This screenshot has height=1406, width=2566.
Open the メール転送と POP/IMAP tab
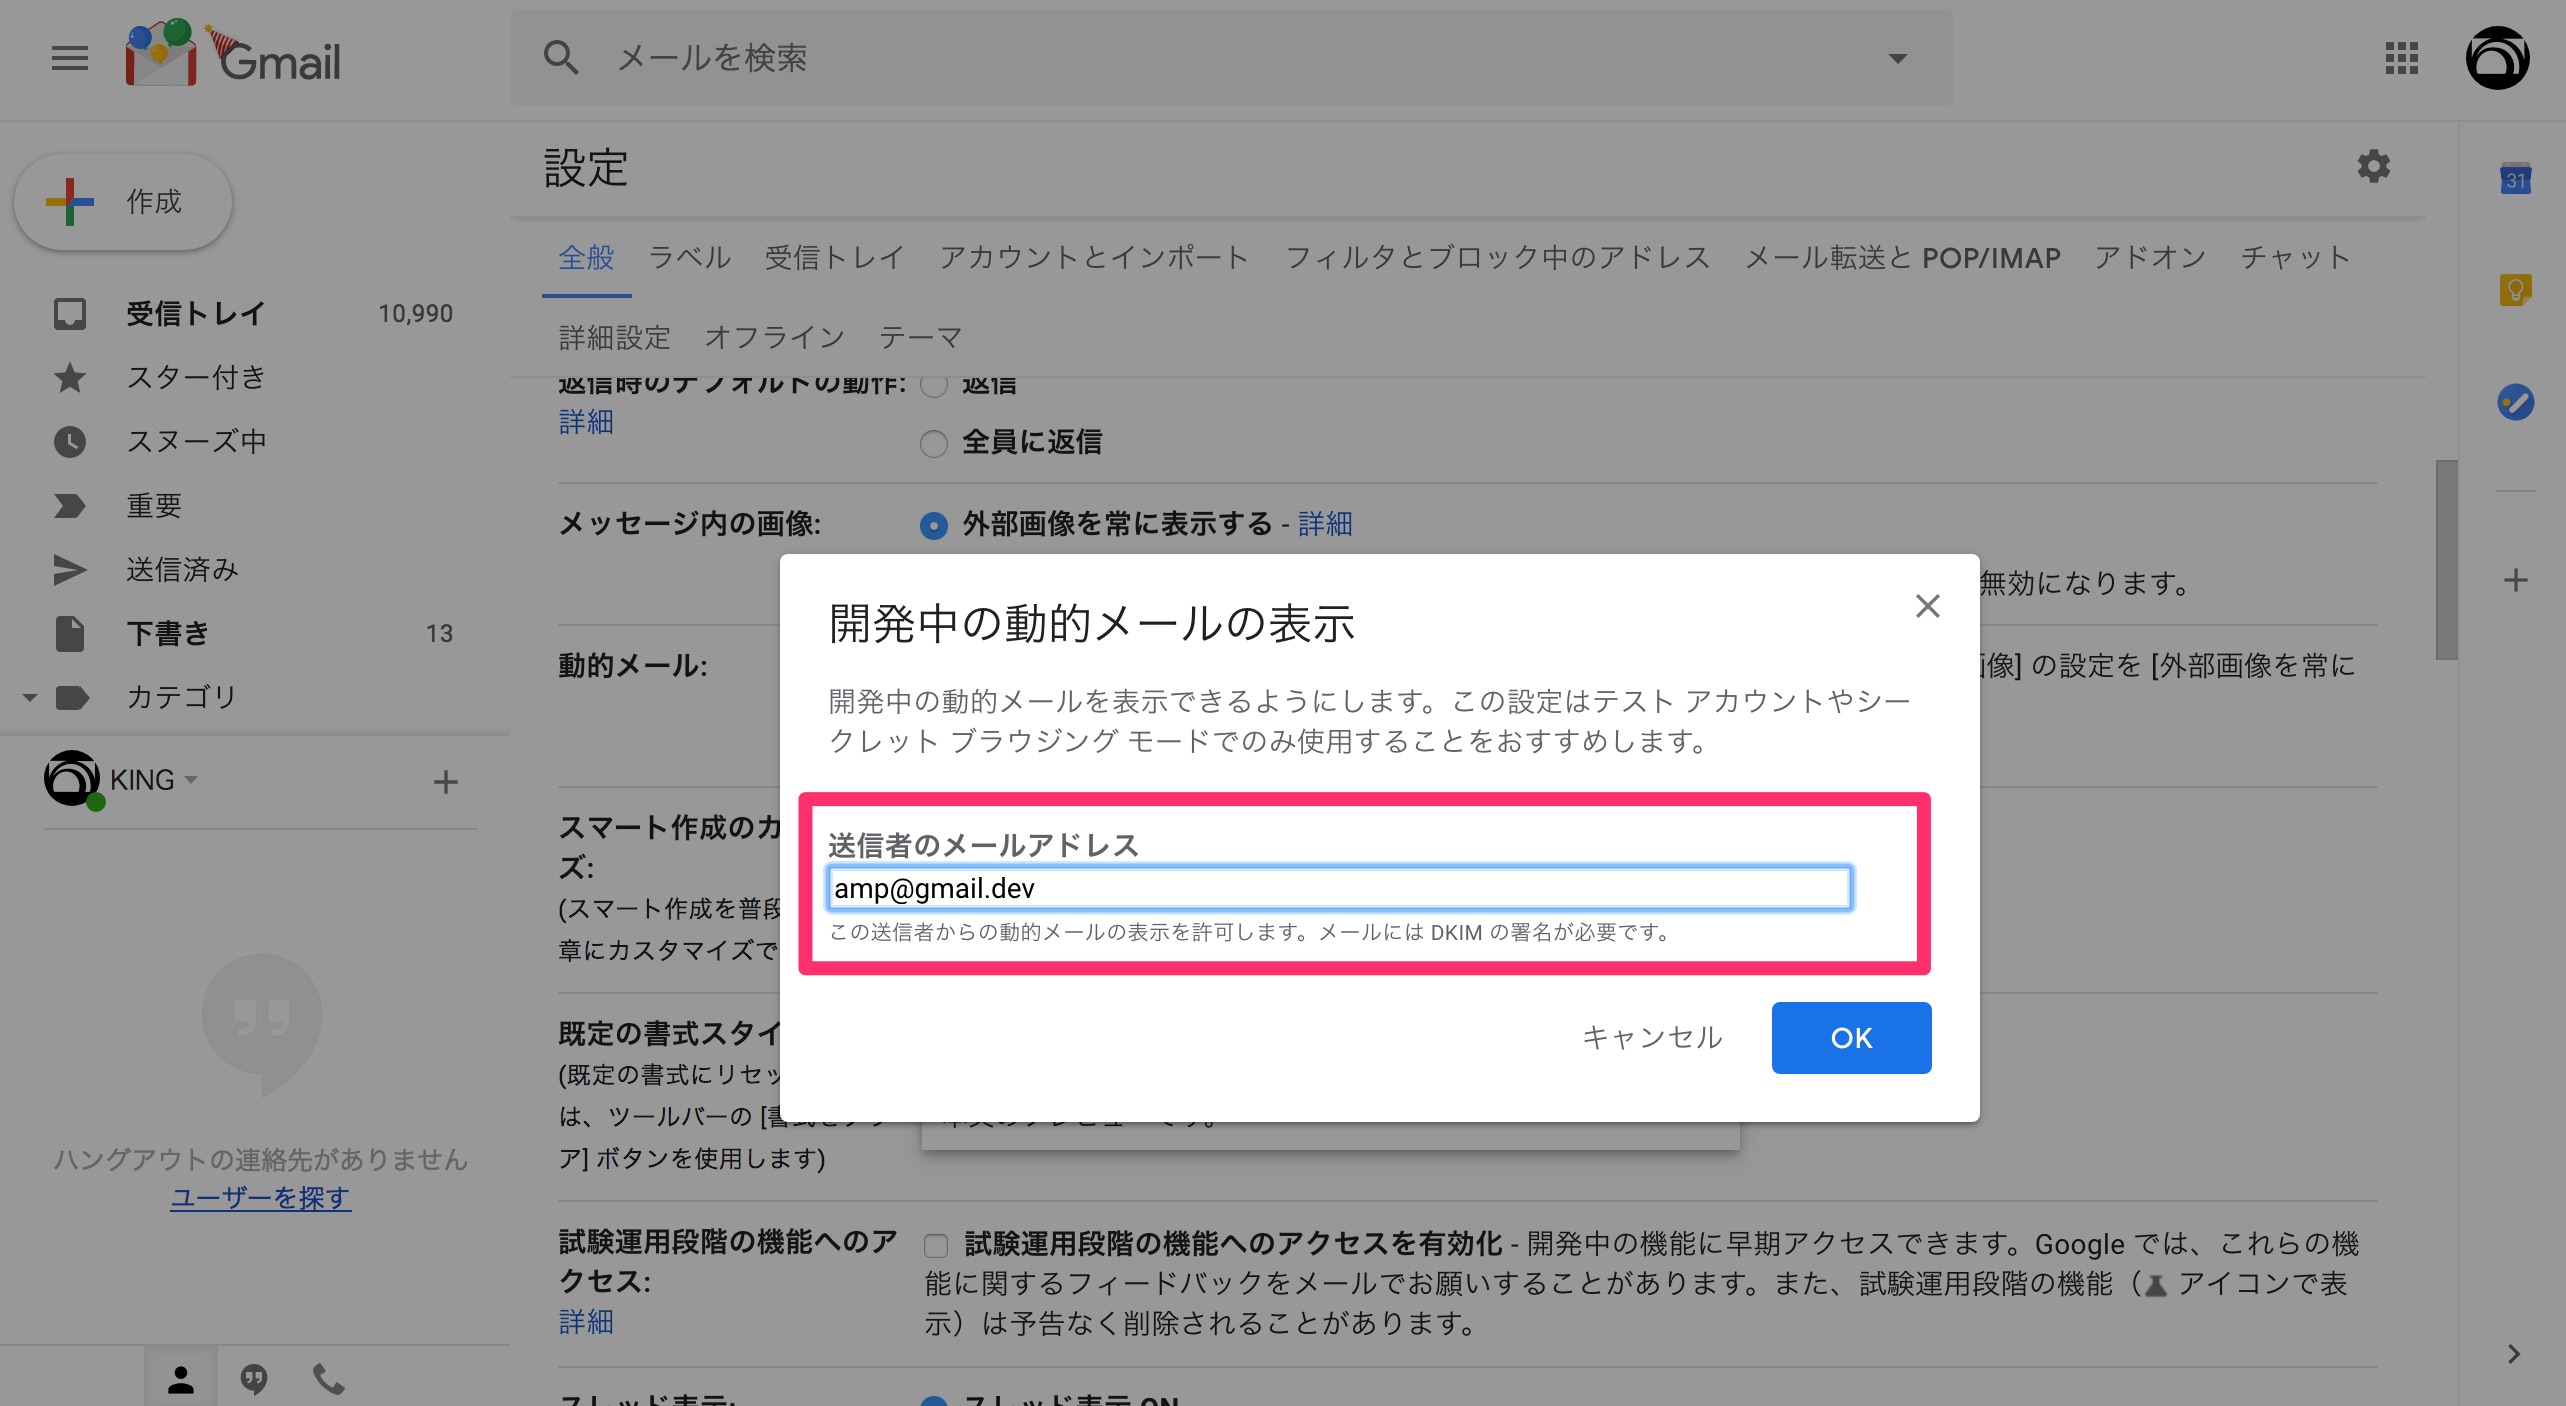(x=1902, y=257)
